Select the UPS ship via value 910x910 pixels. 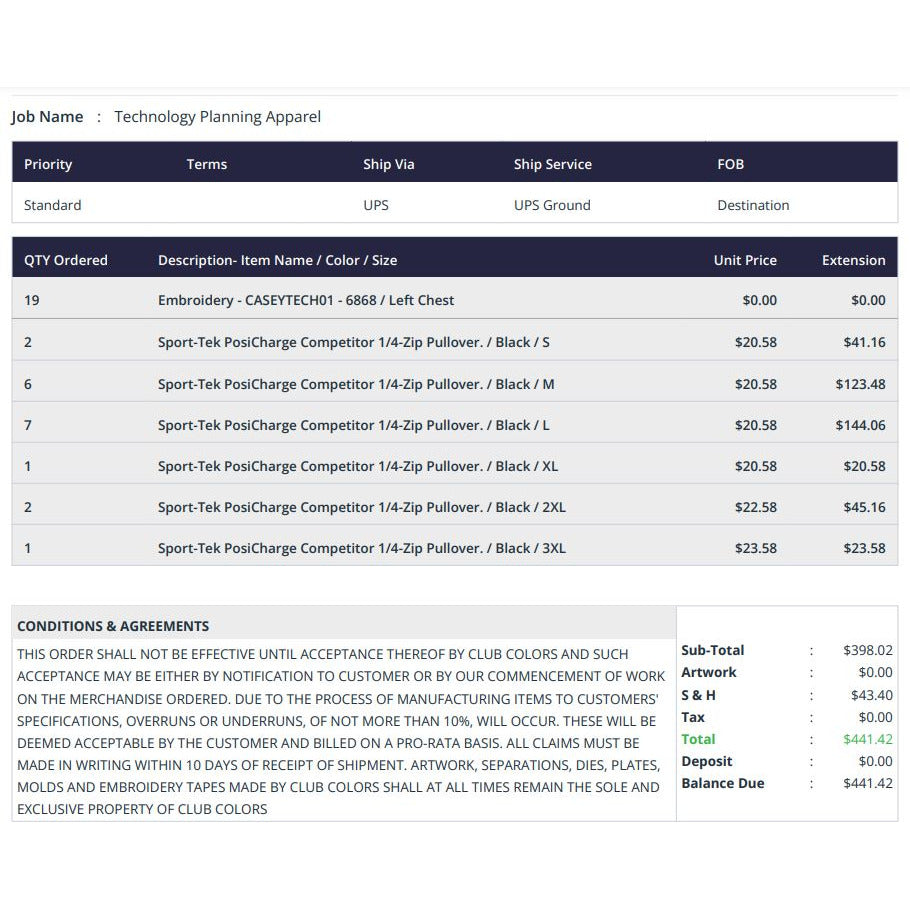pyautogui.click(x=375, y=205)
